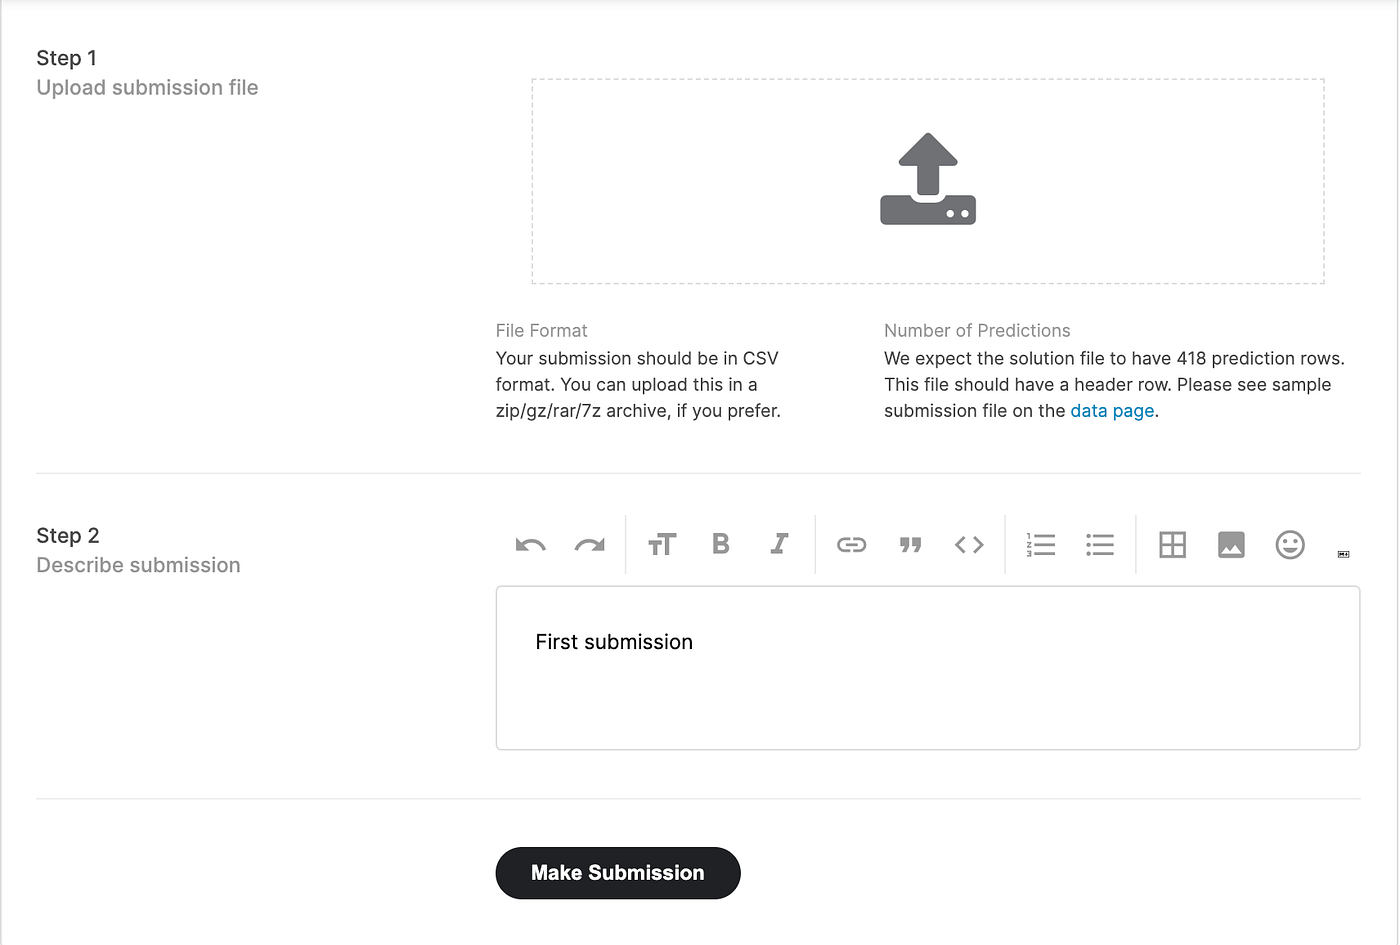Create a numbered list with the ordered list icon
1400x945 pixels.
(1041, 544)
